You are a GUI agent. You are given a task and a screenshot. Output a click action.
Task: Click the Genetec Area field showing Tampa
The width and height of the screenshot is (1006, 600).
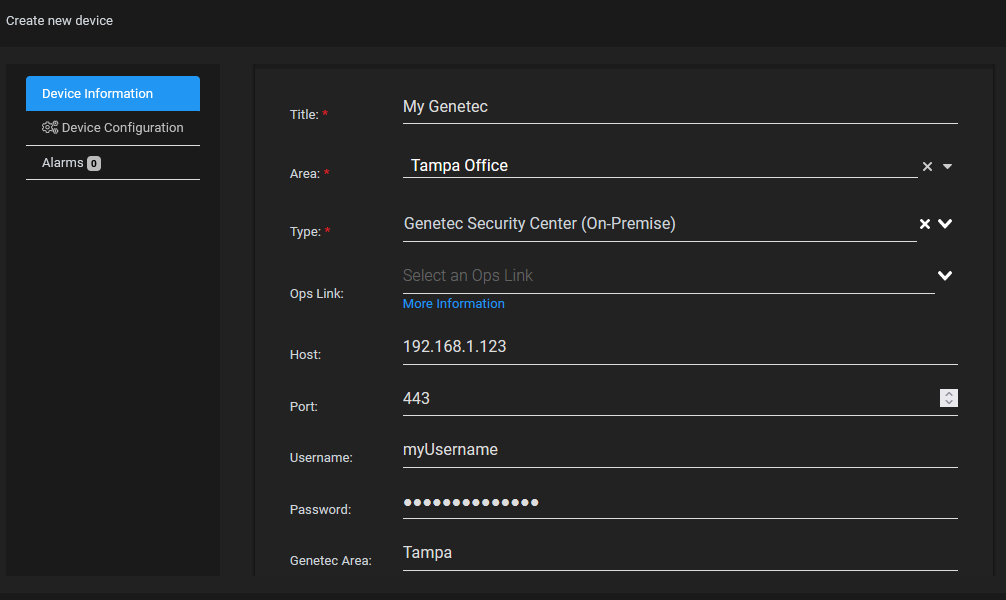(680, 553)
